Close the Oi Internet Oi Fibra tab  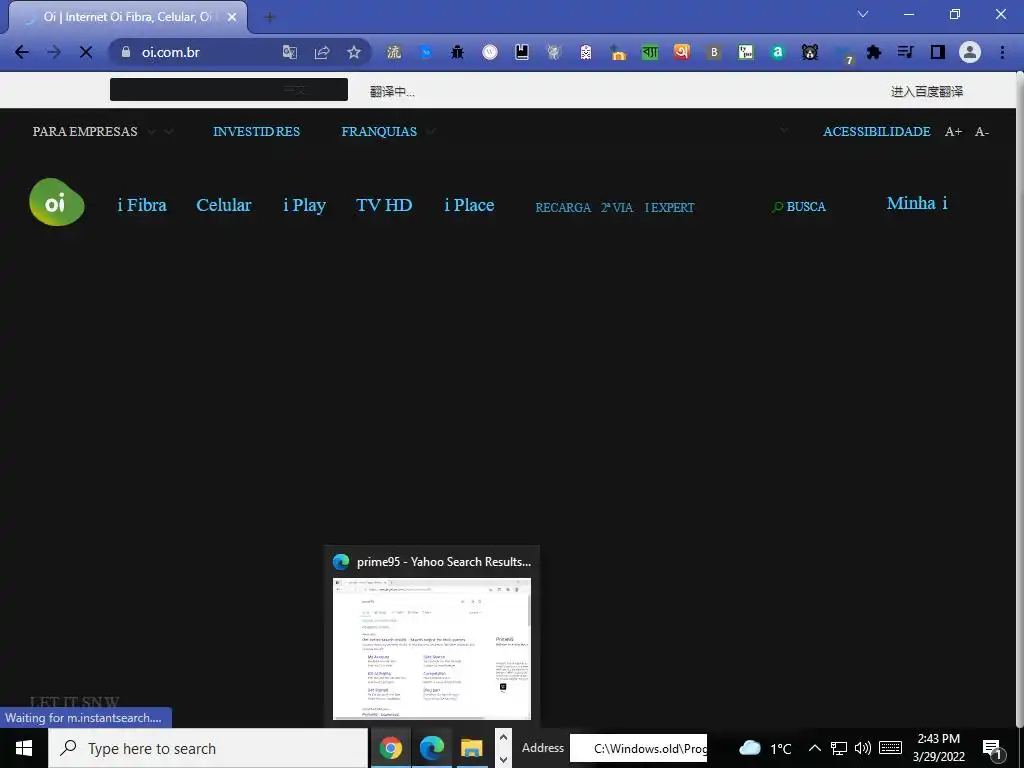pyautogui.click(x=232, y=17)
